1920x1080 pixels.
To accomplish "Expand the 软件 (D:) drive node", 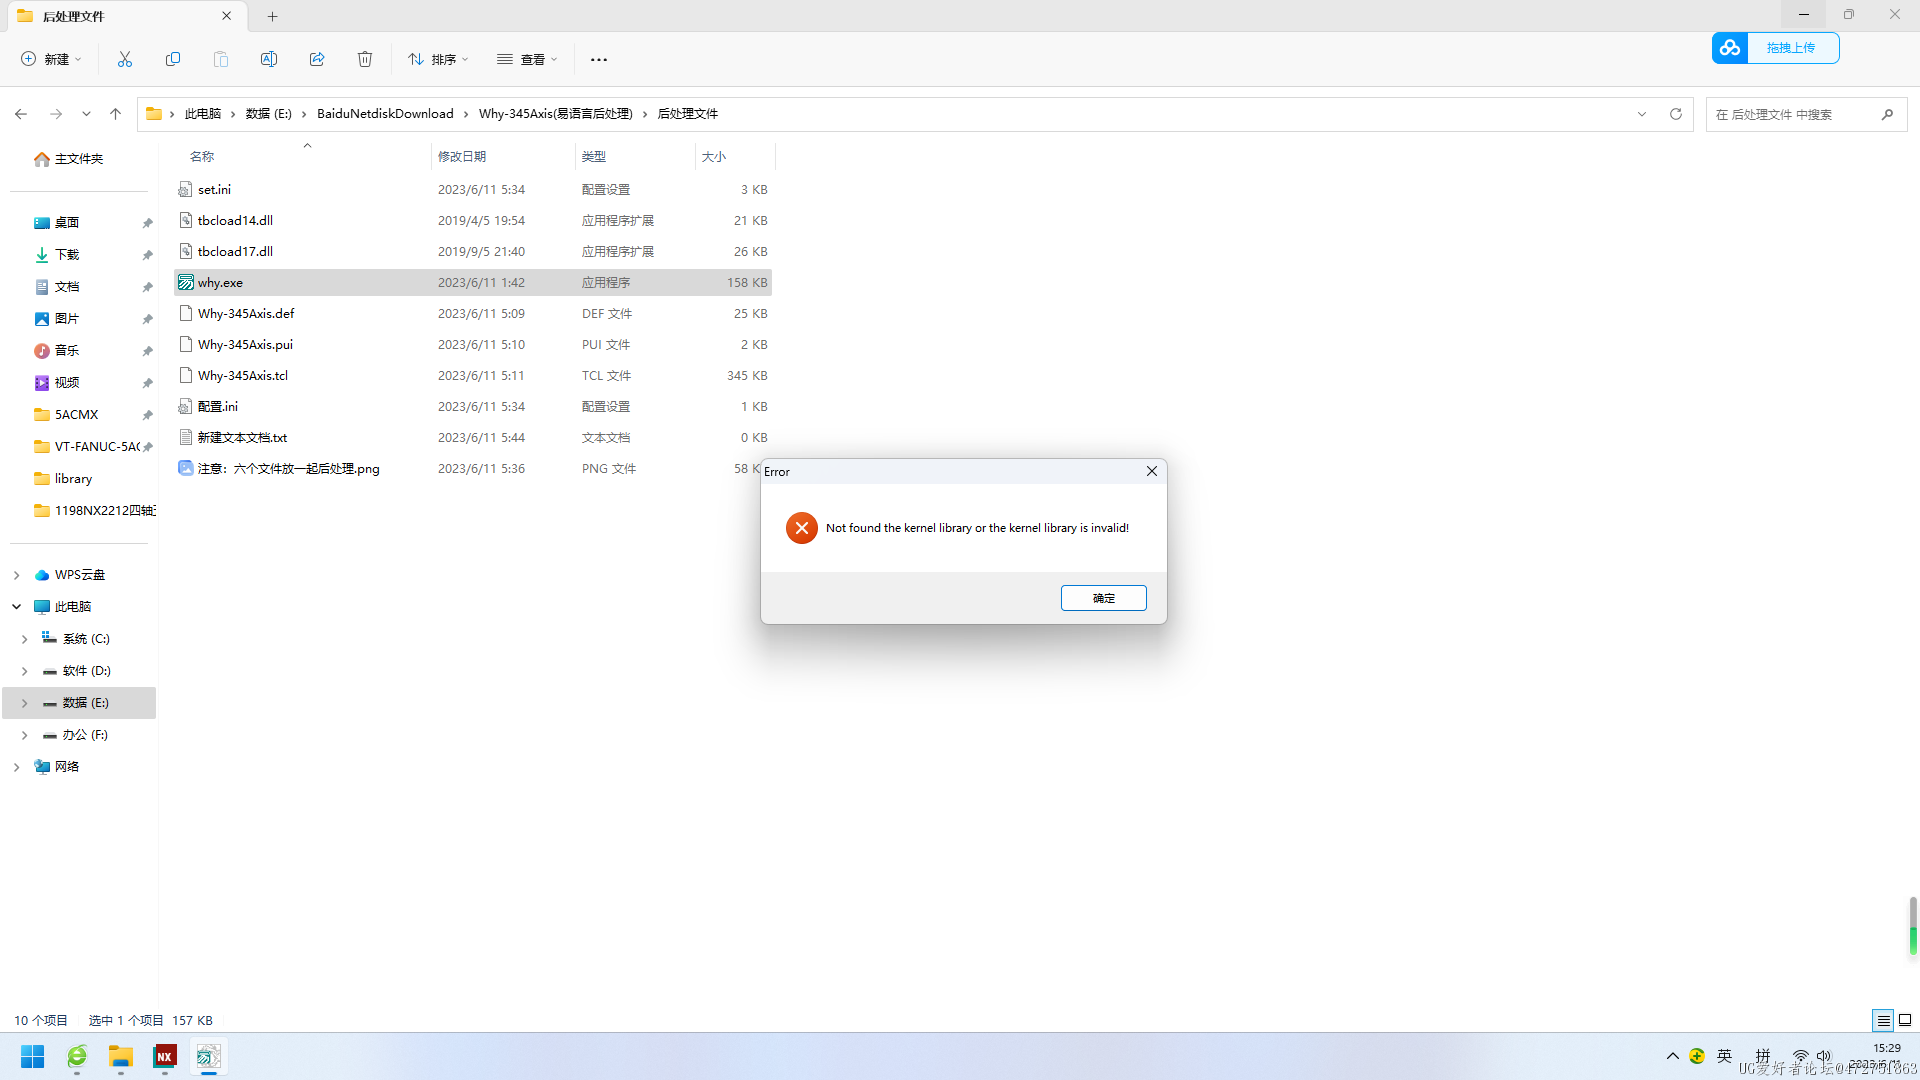I will 25,671.
